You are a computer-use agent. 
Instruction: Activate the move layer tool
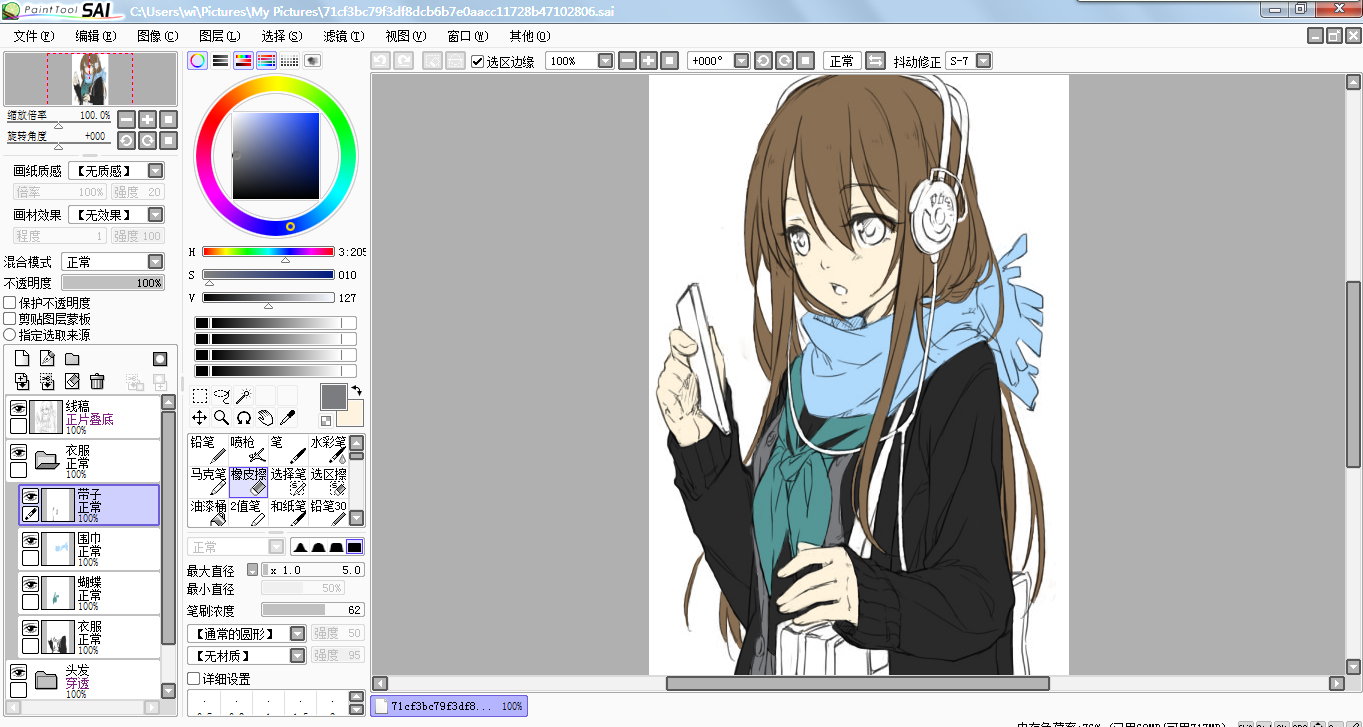tap(200, 418)
